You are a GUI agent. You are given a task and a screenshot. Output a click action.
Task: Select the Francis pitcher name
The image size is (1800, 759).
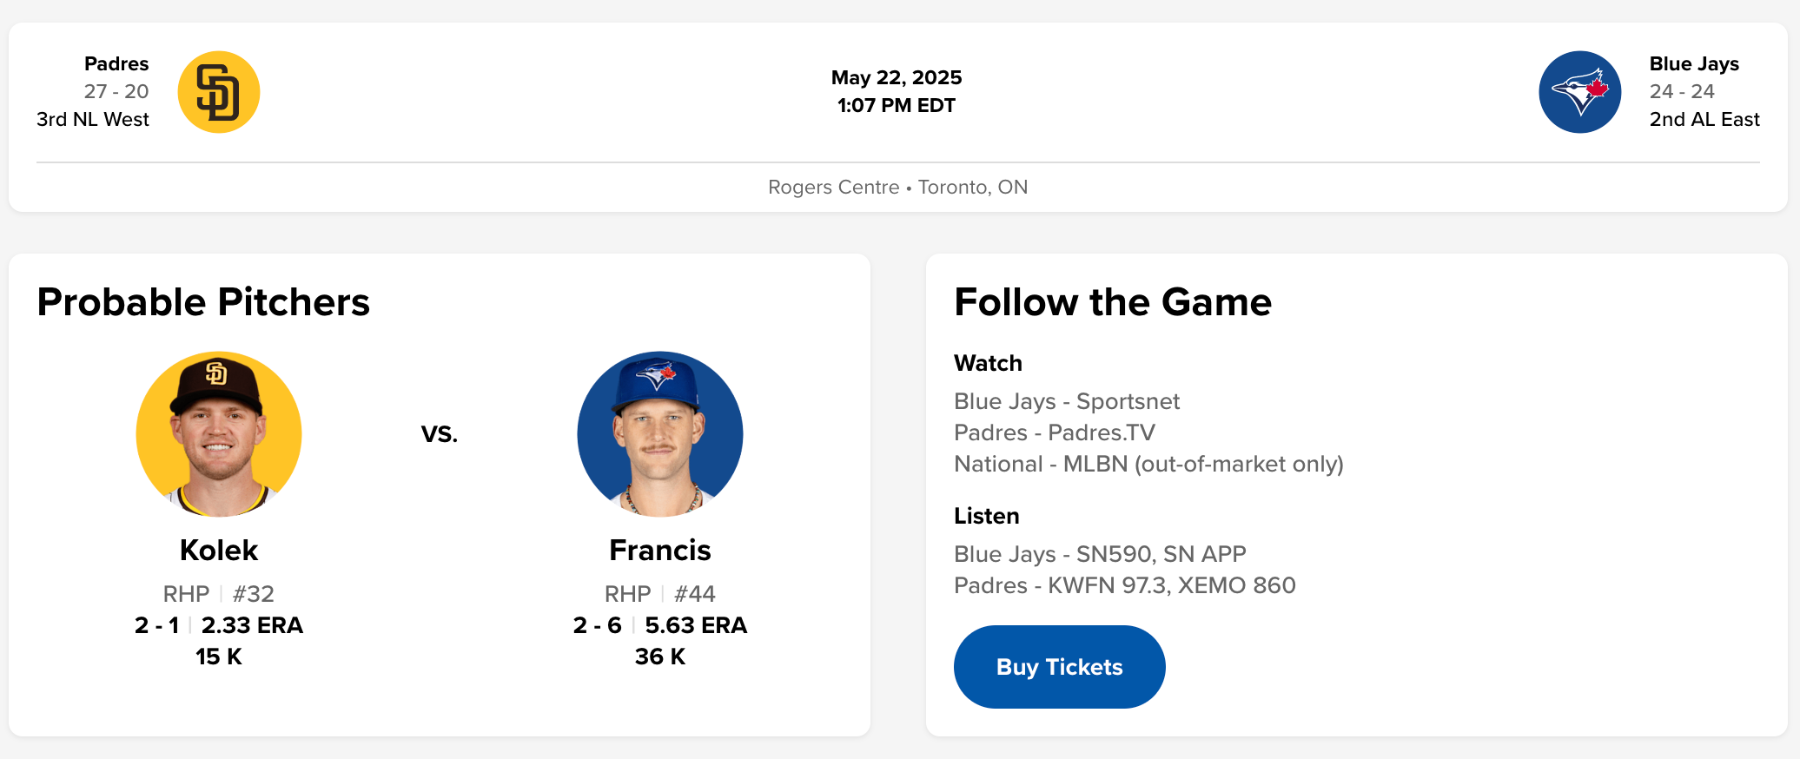[660, 550]
